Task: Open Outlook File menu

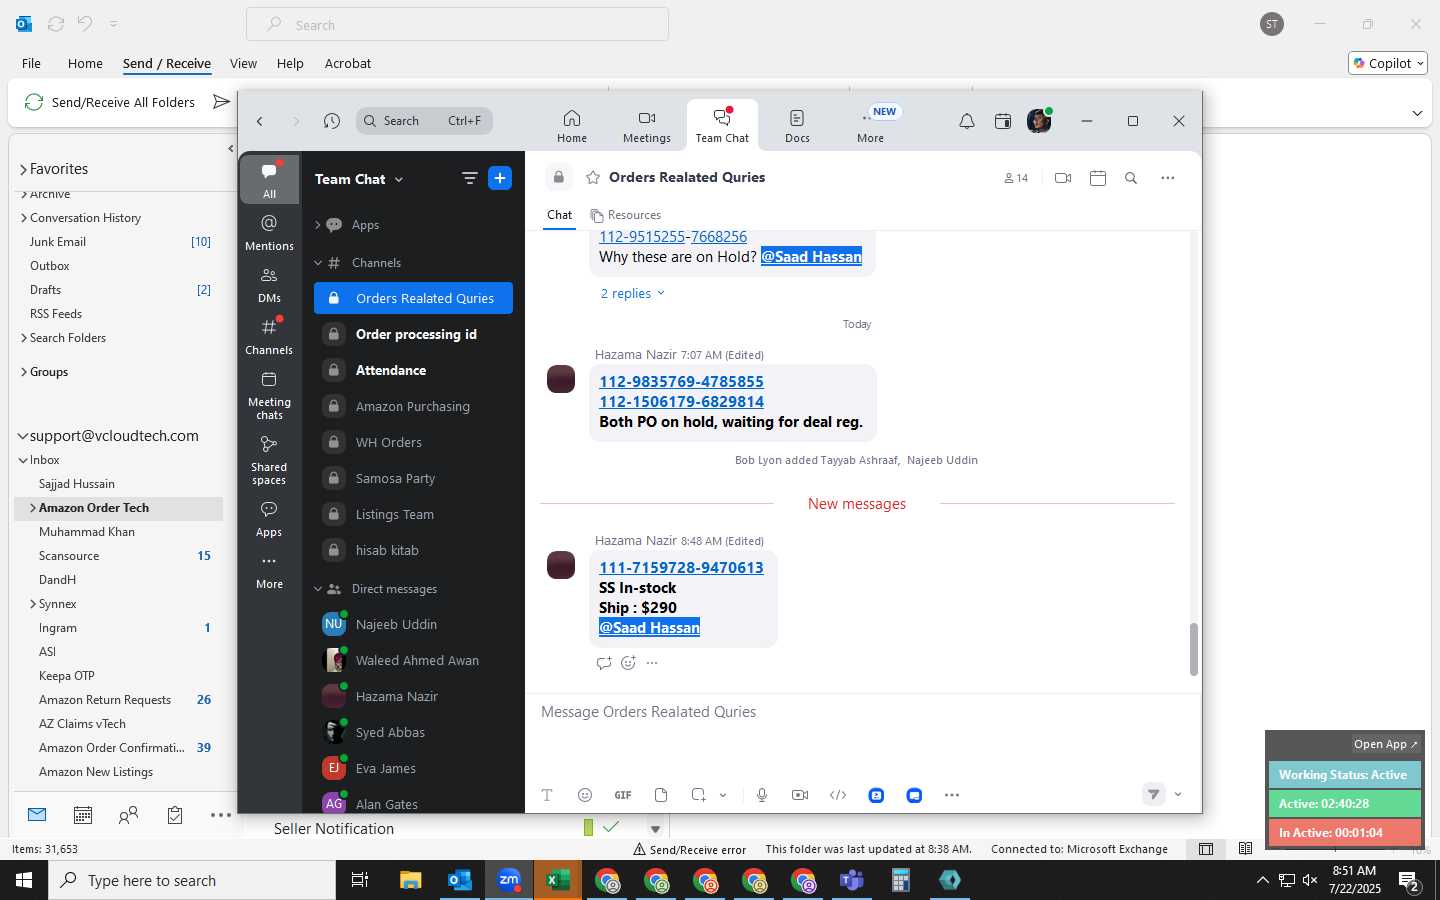Action: point(32,63)
